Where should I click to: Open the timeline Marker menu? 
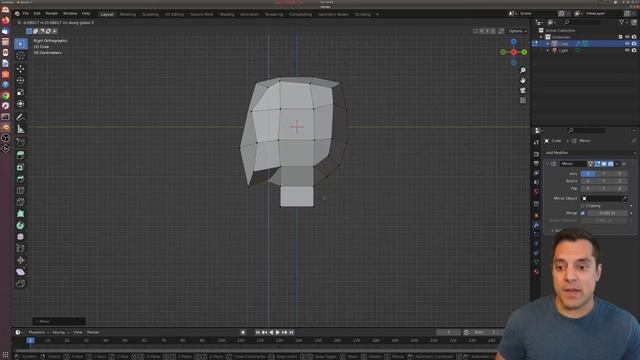[x=93, y=332]
